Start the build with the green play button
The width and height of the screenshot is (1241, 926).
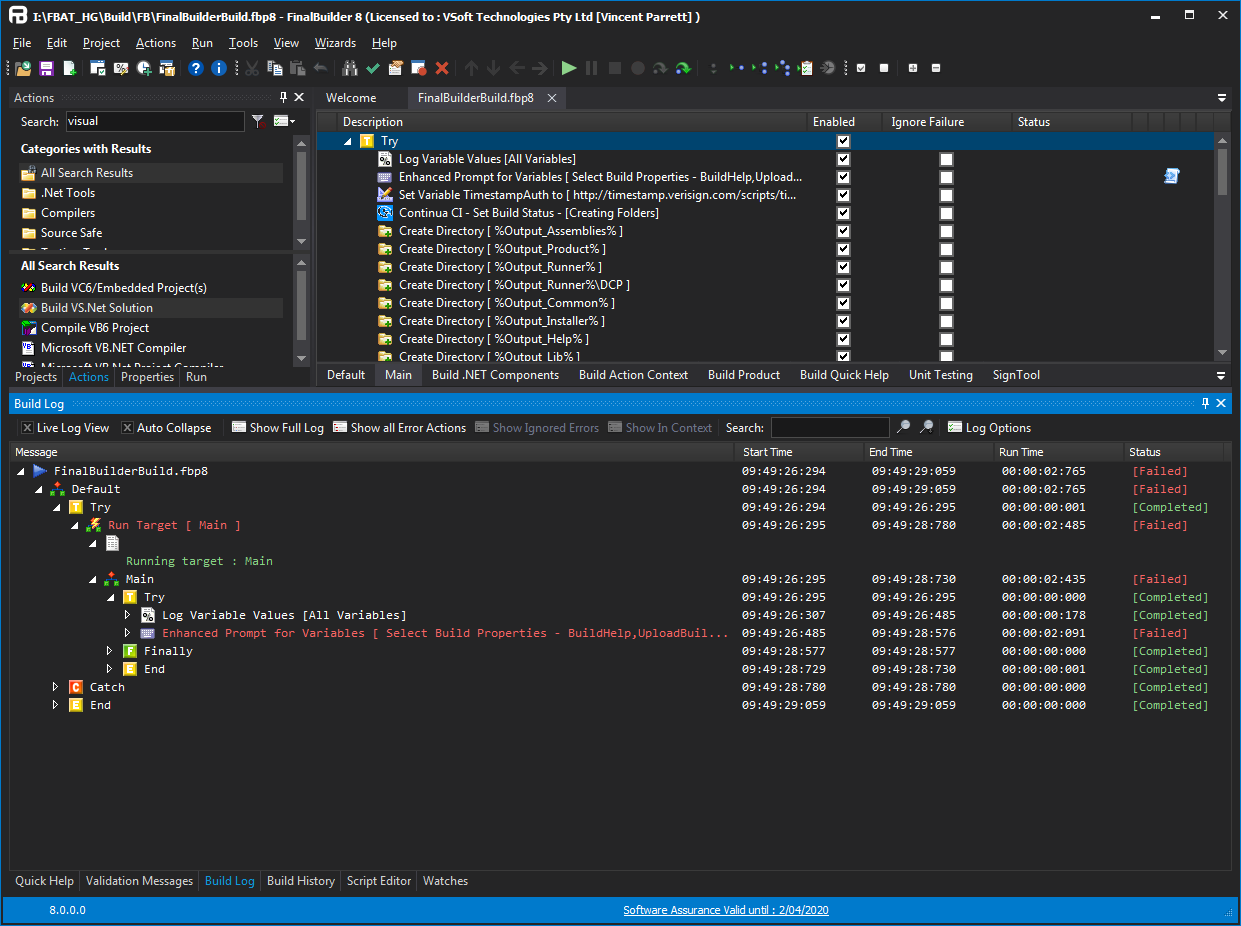point(569,68)
